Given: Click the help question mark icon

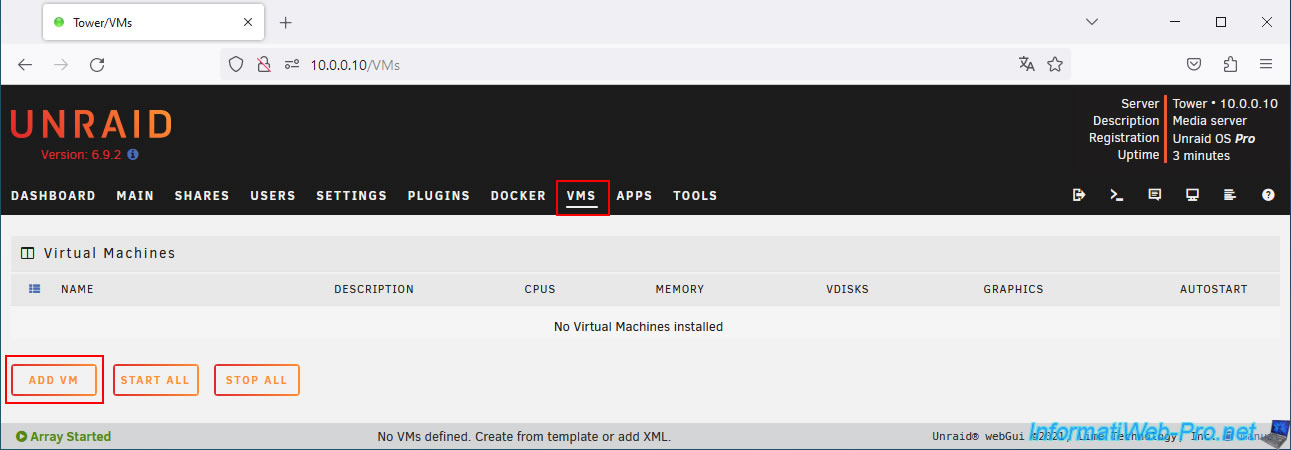Looking at the screenshot, I should point(1268,195).
